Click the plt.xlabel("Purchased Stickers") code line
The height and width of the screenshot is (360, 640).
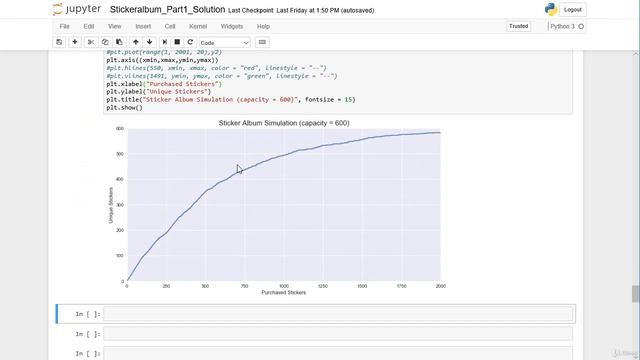164,84
